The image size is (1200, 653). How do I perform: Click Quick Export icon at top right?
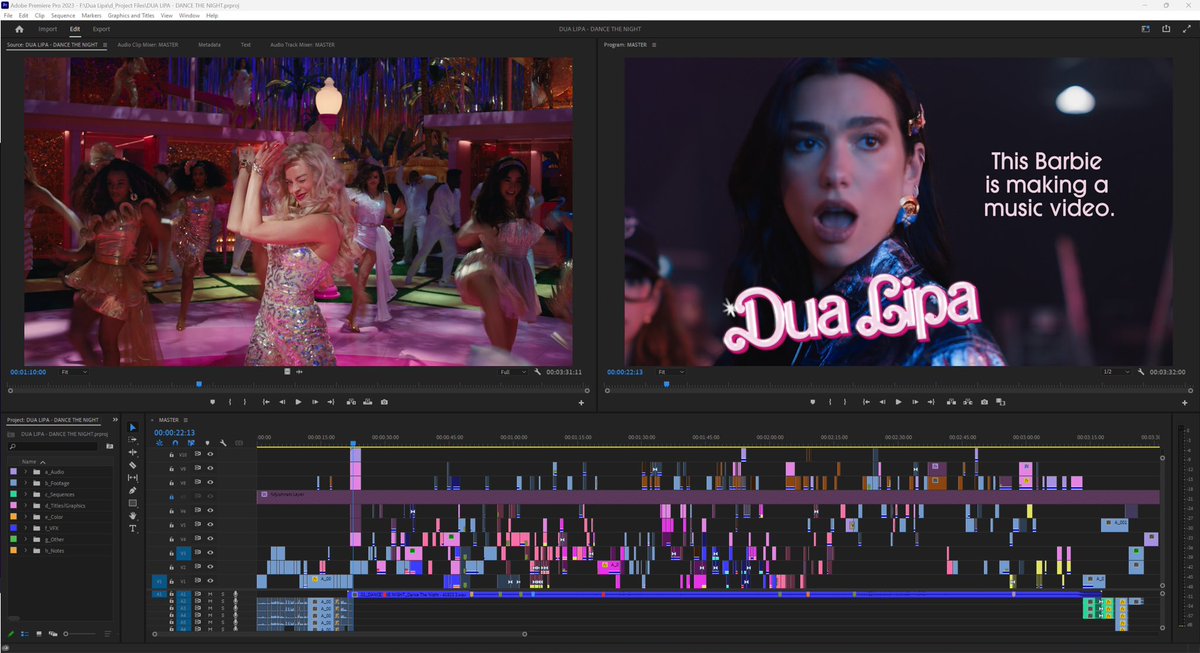1166,29
